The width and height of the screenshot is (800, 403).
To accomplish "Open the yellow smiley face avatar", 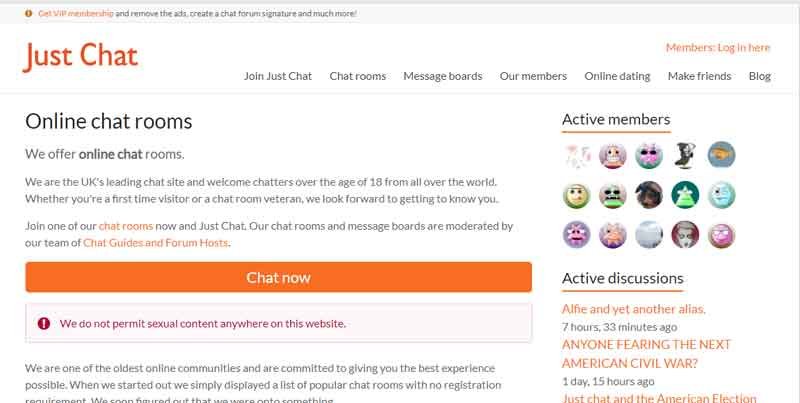I will [x=577, y=195].
